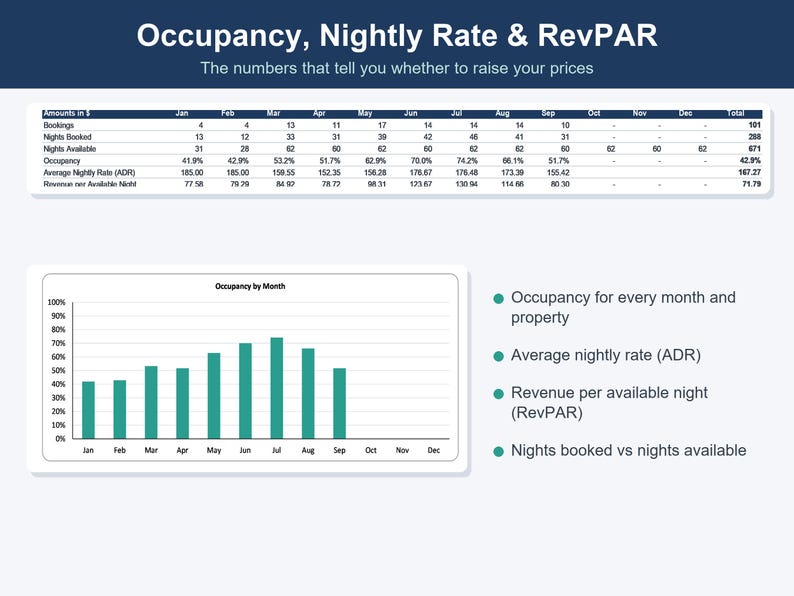Click the 'Feb' column header in table
The image size is (794, 596).
[x=228, y=113]
